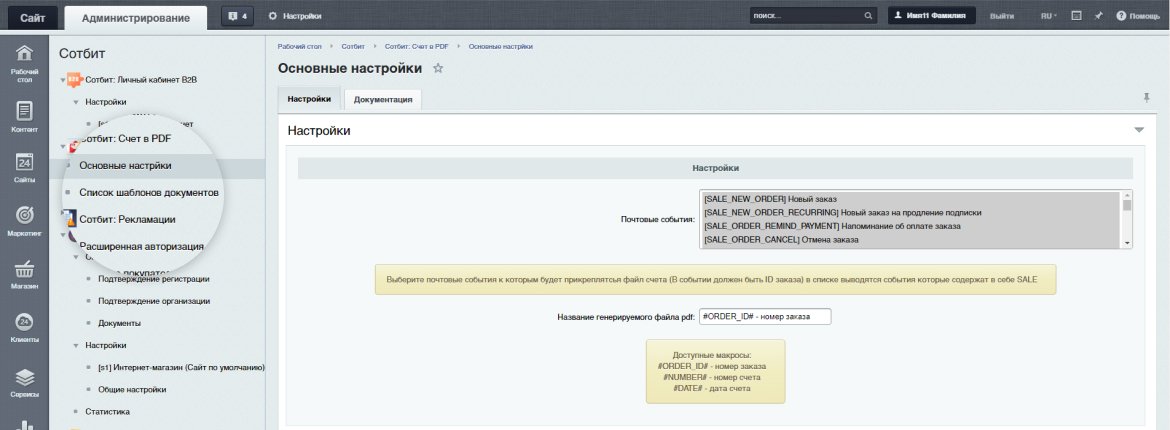Collapse Настройки branch under Личный кабинет B2B
This screenshot has height=430, width=1170.
click(x=76, y=102)
